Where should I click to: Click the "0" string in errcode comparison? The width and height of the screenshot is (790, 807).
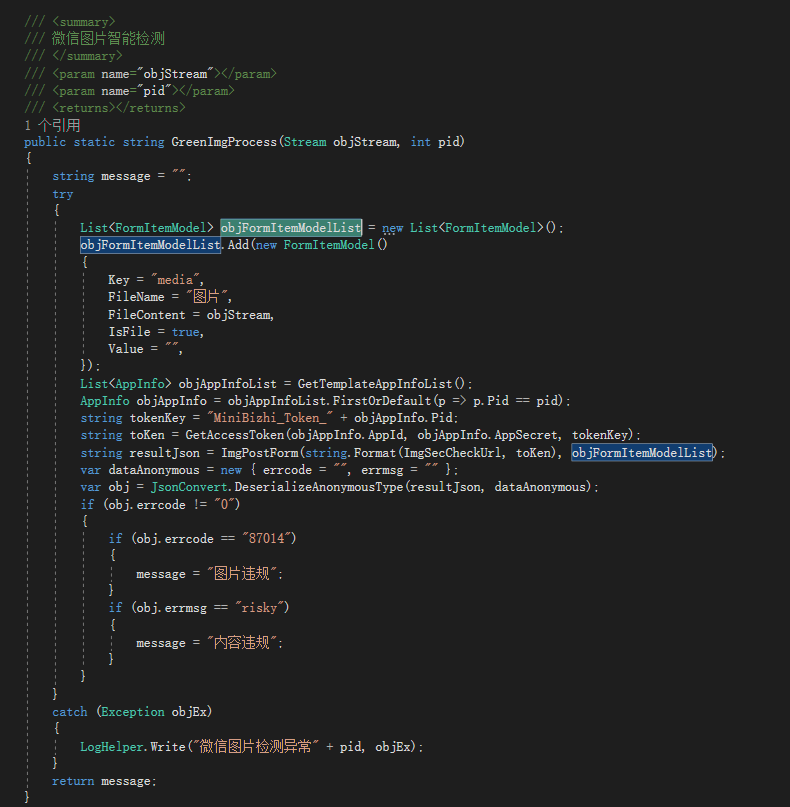click(224, 504)
